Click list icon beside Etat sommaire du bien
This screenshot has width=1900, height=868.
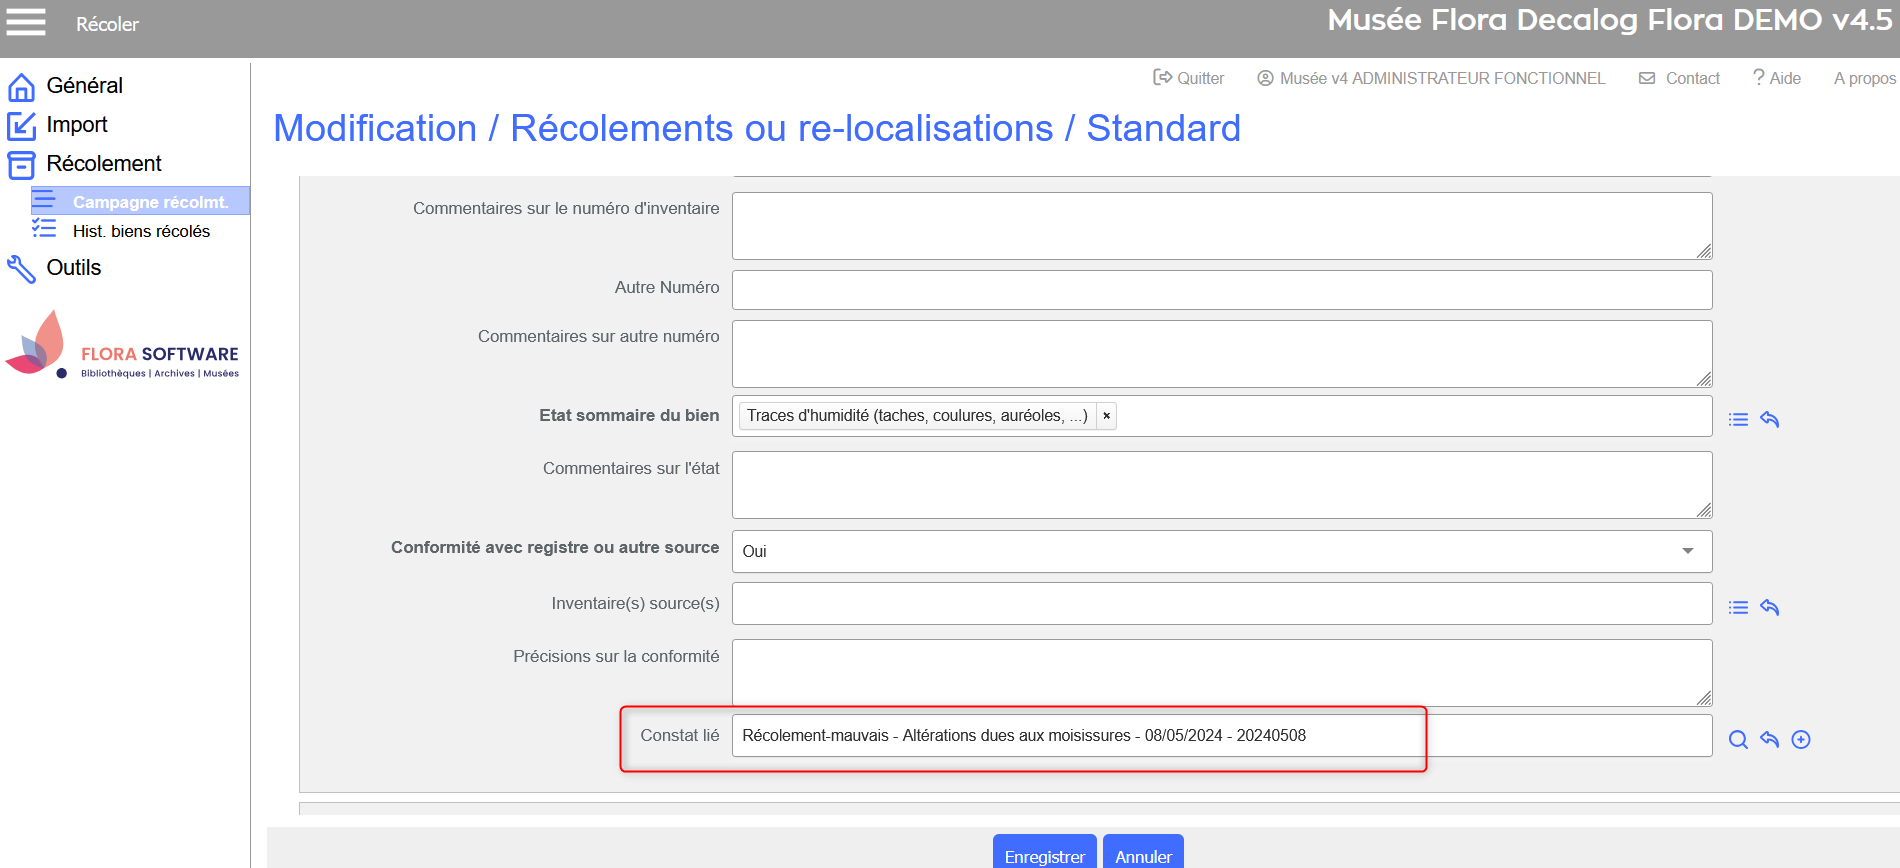[1738, 420]
